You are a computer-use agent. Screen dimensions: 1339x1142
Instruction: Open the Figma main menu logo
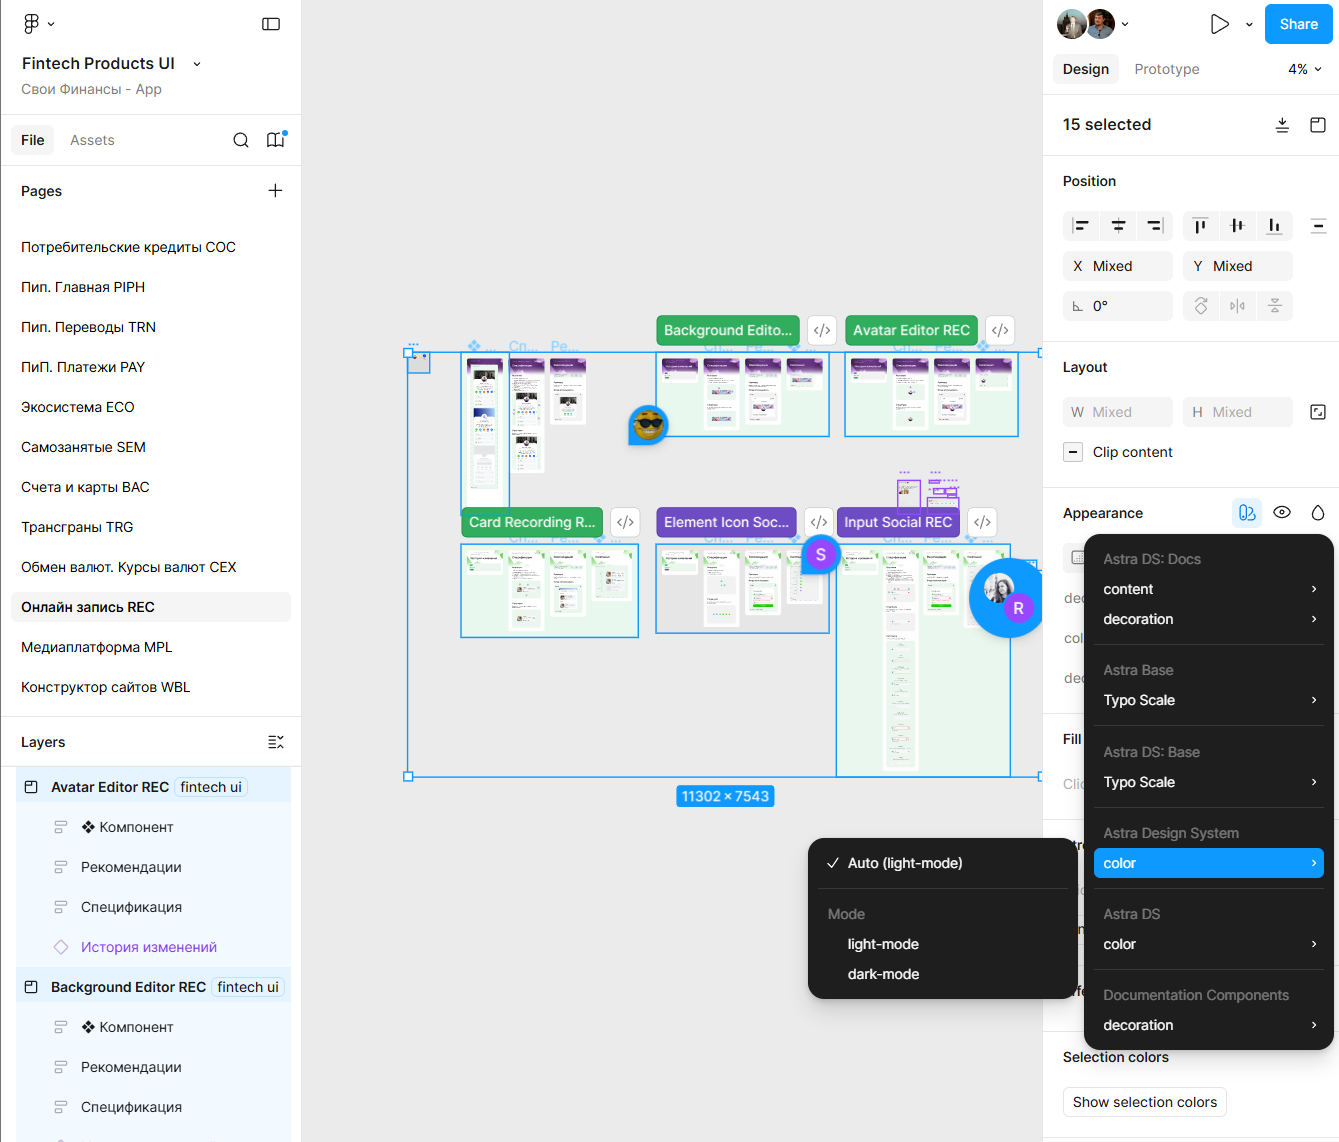[x=32, y=23]
